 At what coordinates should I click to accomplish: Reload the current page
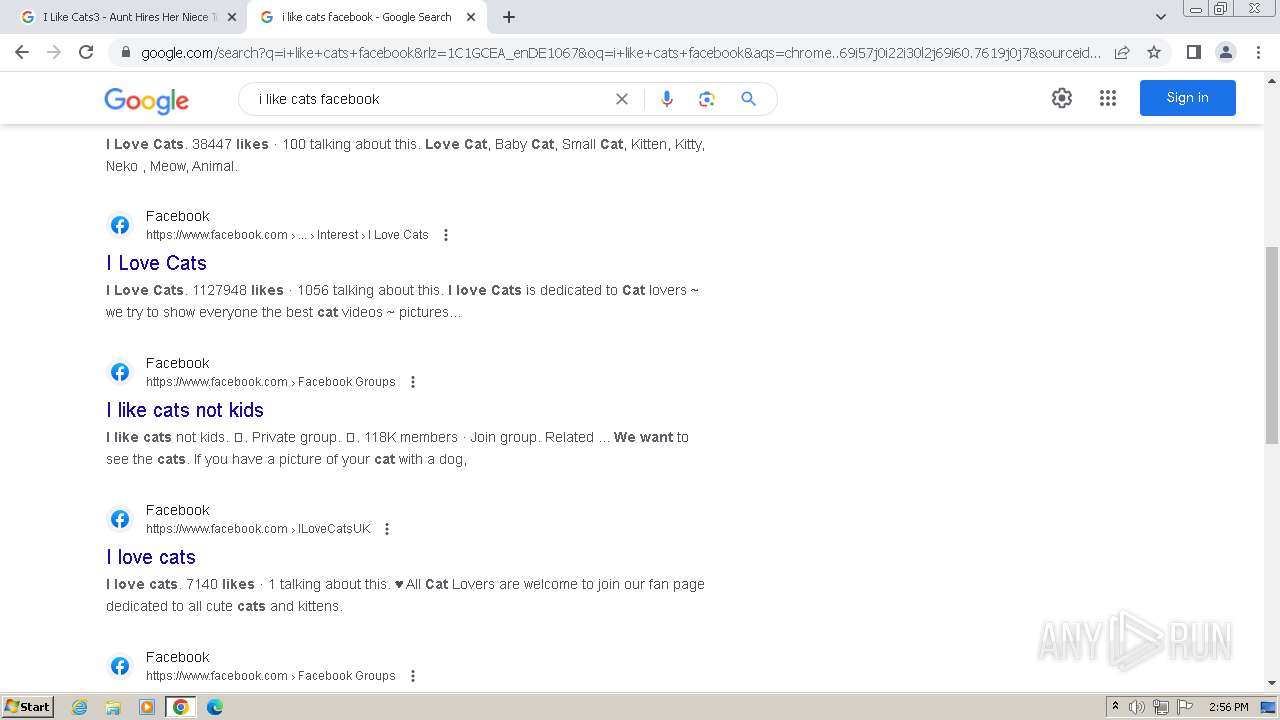pos(86,52)
